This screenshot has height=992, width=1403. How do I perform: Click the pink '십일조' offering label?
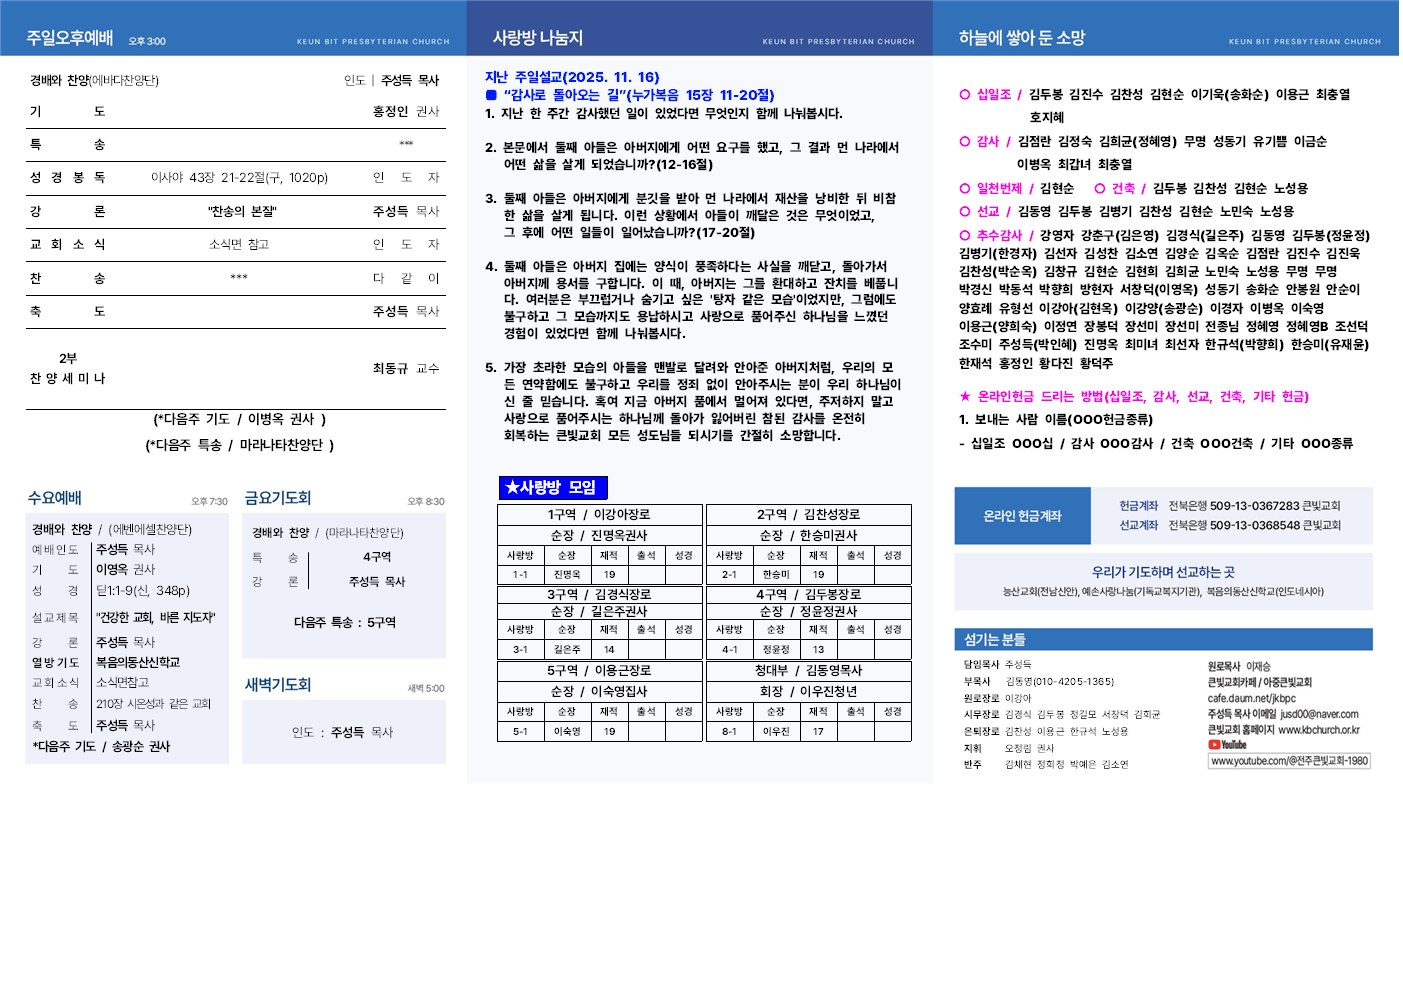pyautogui.click(x=994, y=95)
